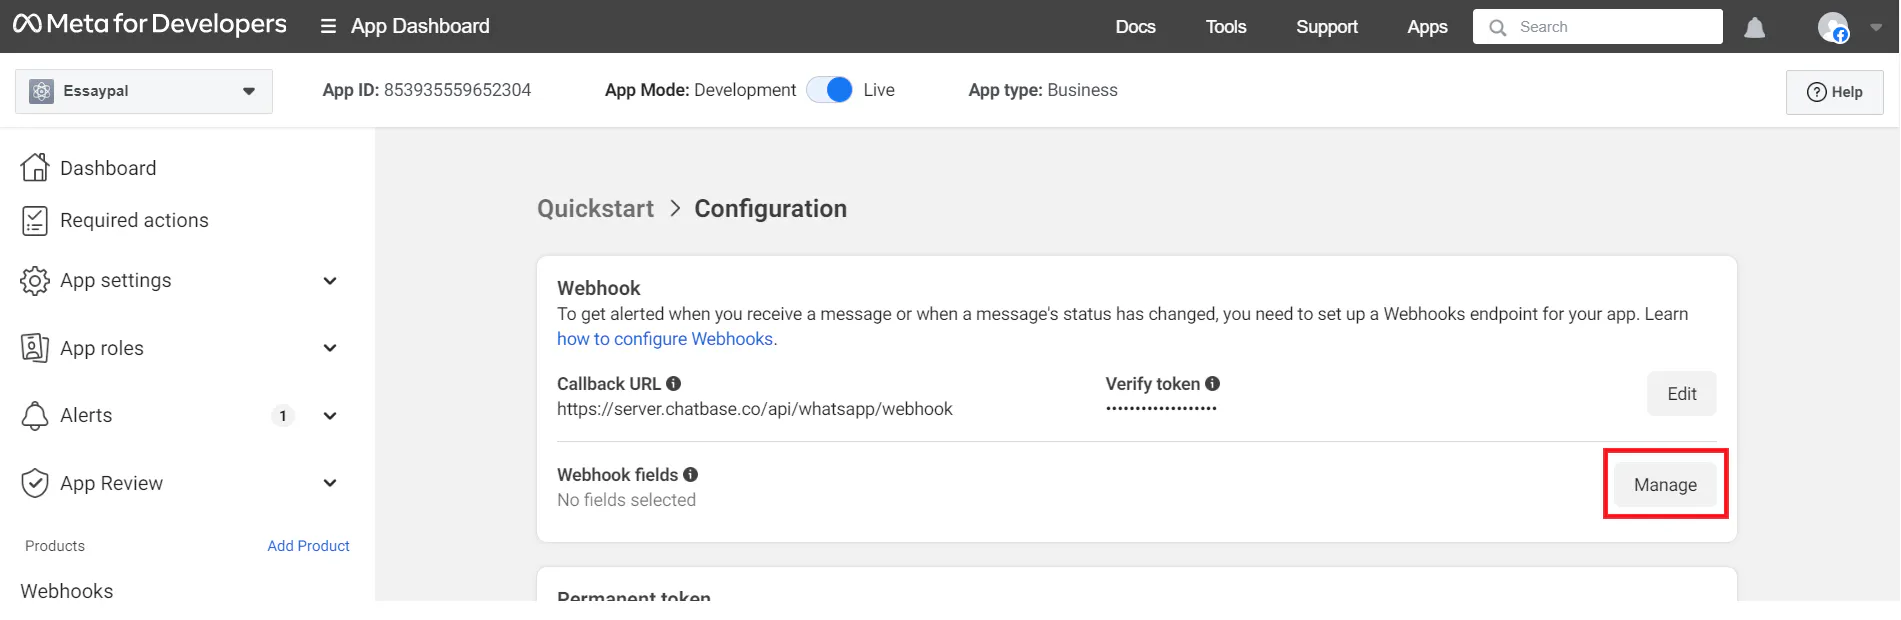
Task: Expand the App roles chevron
Action: tap(330, 348)
